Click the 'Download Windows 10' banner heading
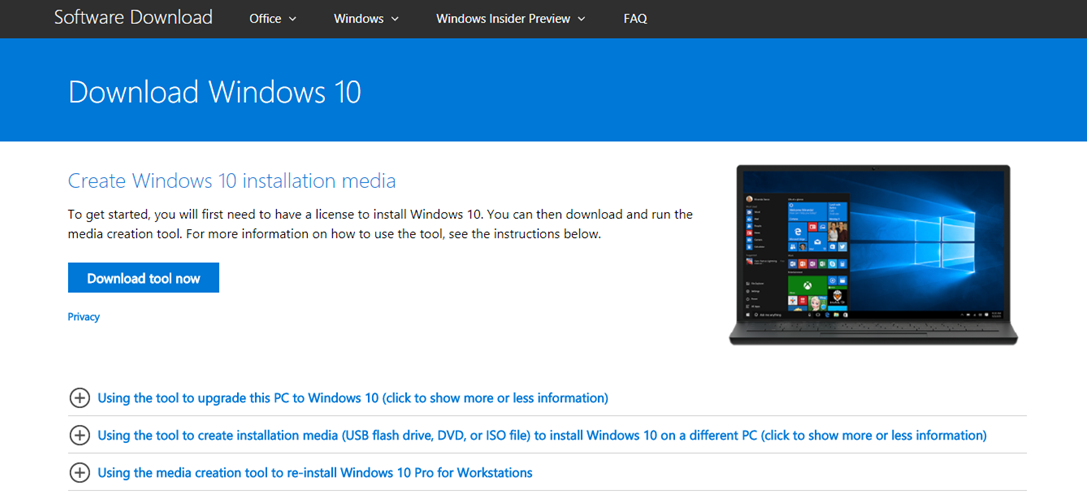Viewport: 1087px width, 496px height. click(x=214, y=92)
